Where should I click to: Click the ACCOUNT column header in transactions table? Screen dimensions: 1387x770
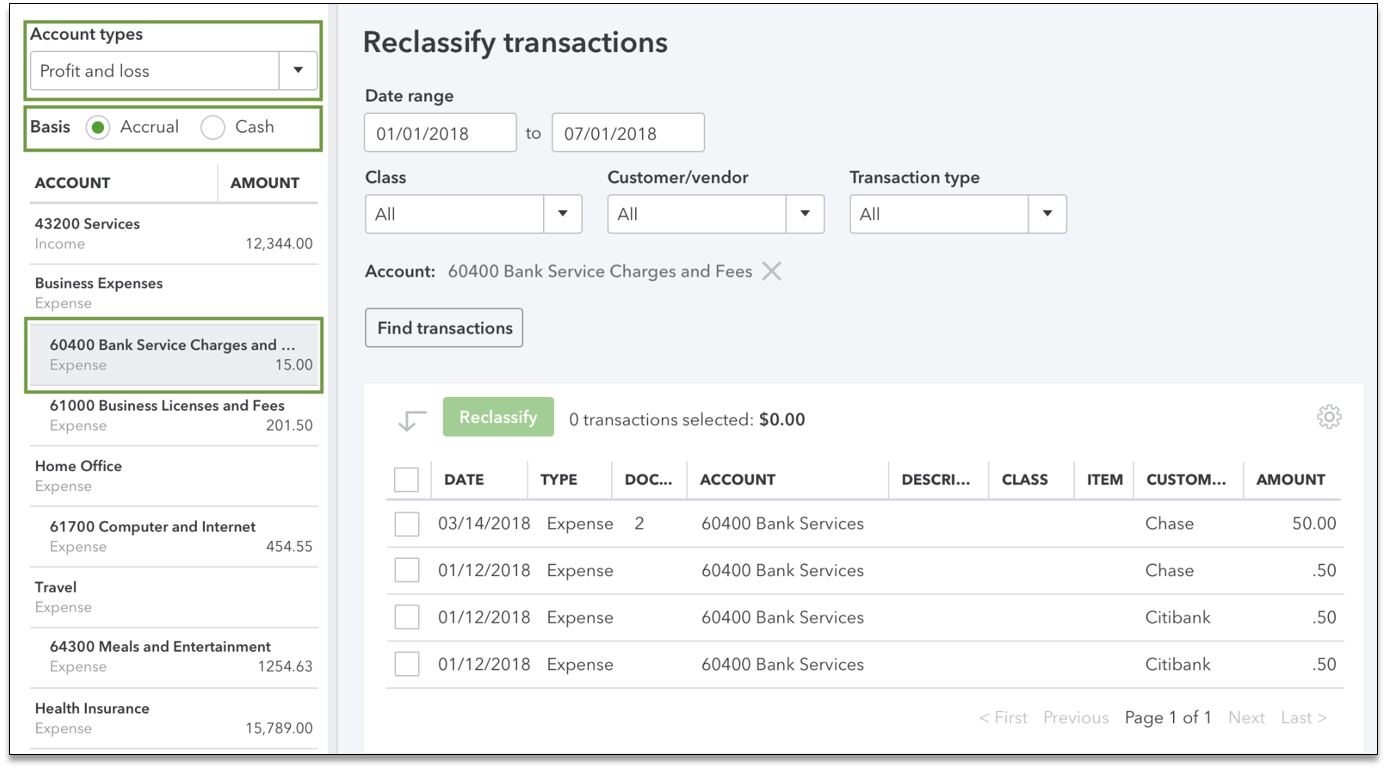tap(738, 480)
